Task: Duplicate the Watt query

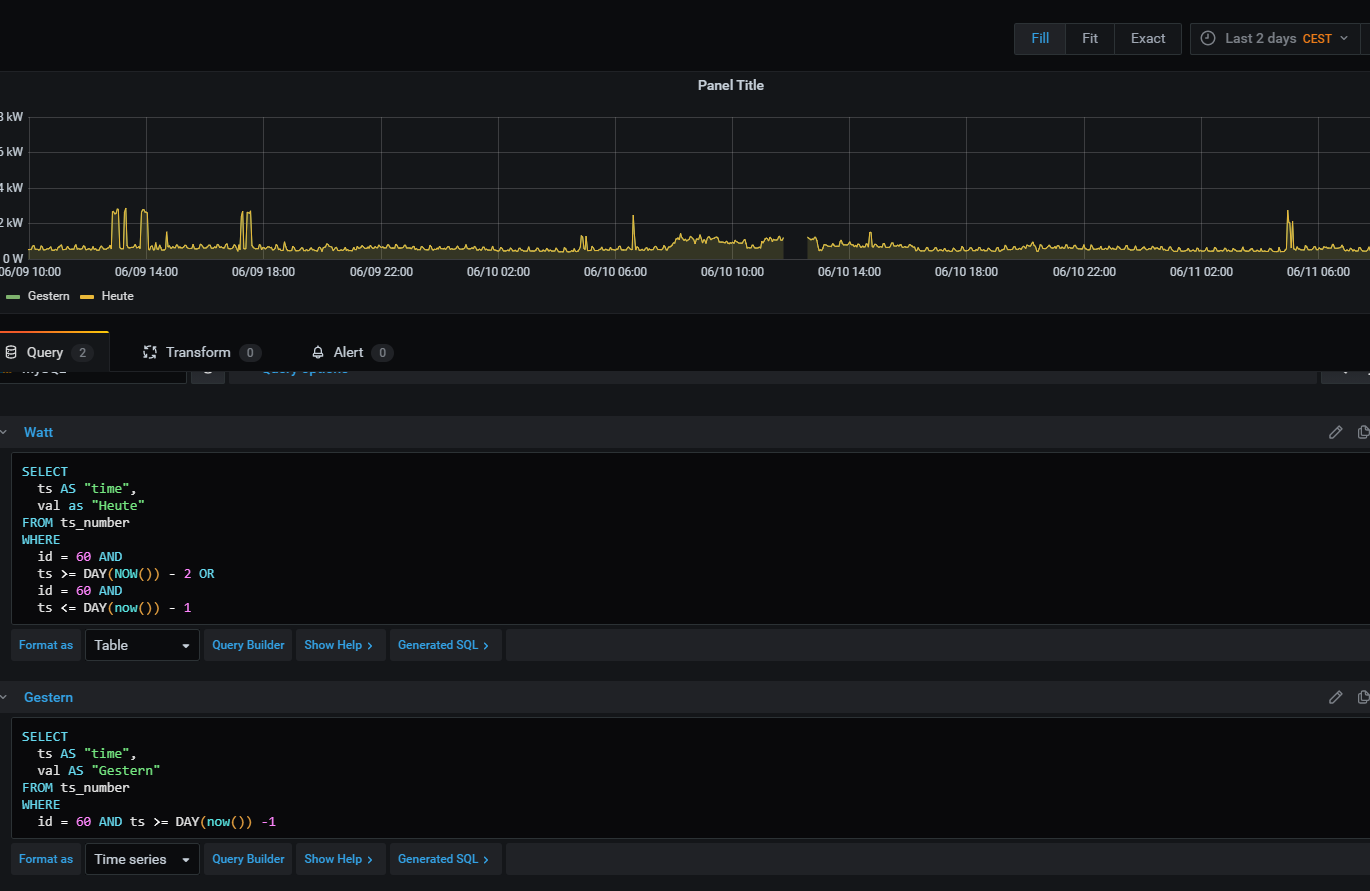Action: point(1363,432)
